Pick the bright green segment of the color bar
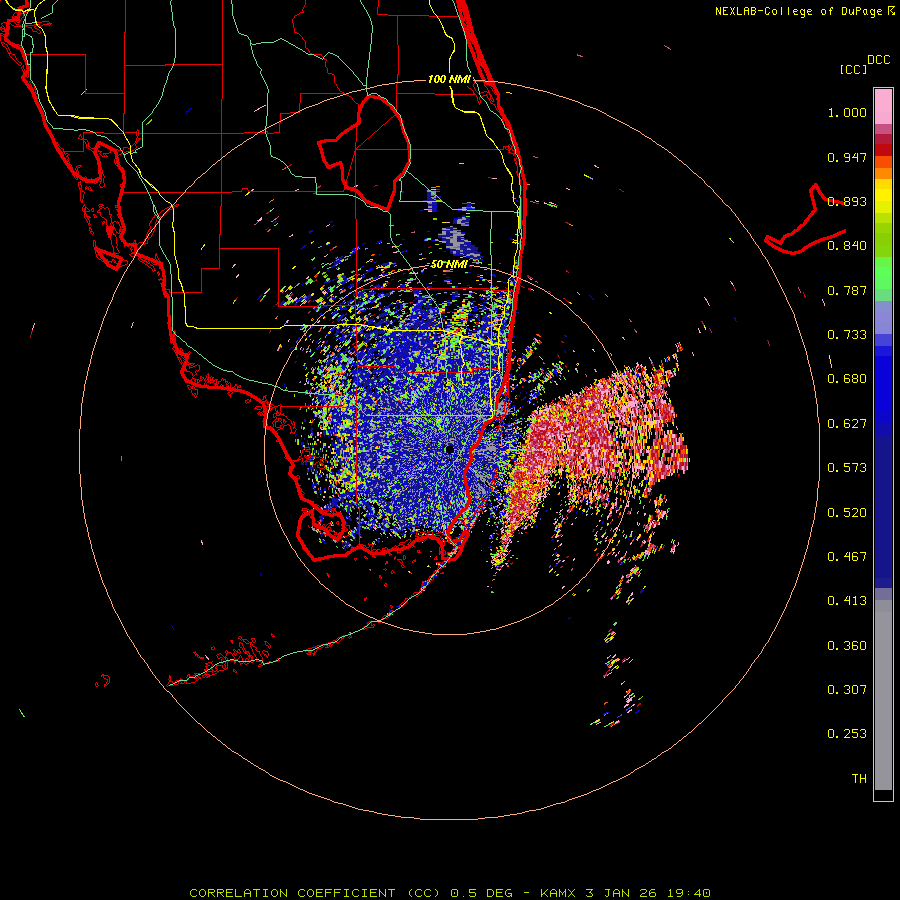This screenshot has height=900, width=900. coord(883,273)
